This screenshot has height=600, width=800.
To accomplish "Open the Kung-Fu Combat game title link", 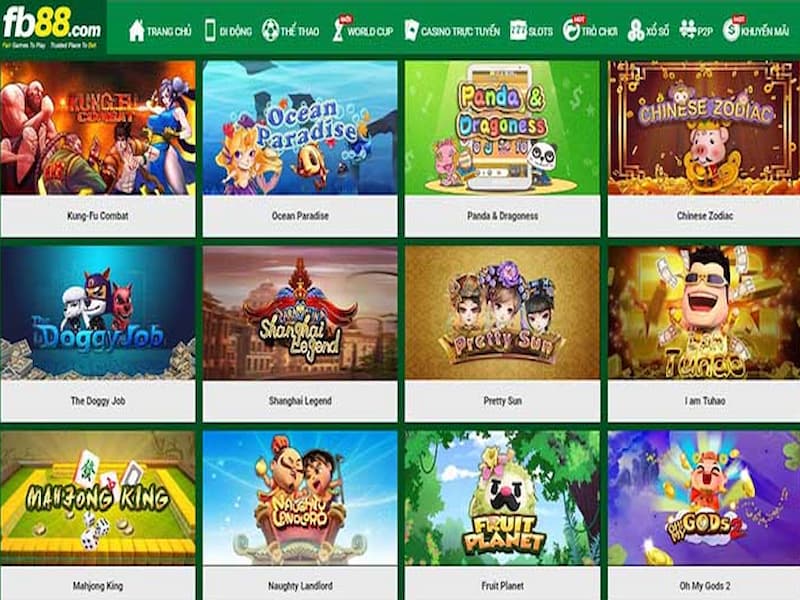I will [97, 216].
